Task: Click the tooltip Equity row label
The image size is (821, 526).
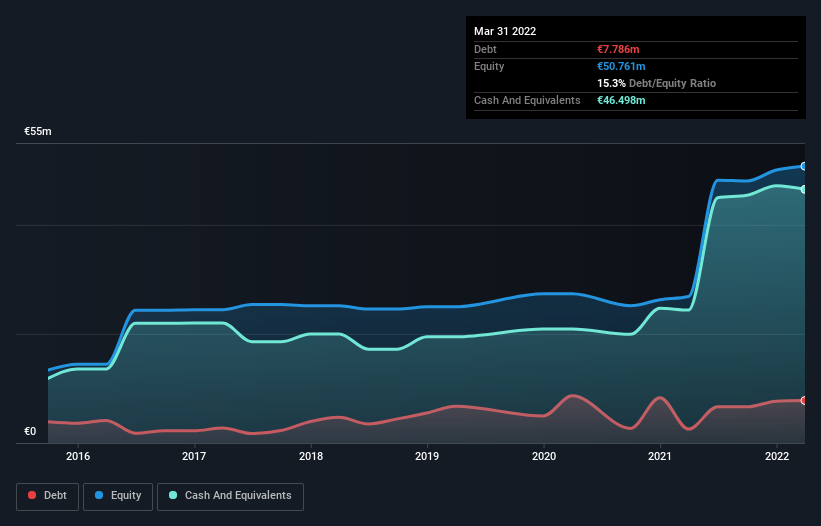Action: click(489, 66)
